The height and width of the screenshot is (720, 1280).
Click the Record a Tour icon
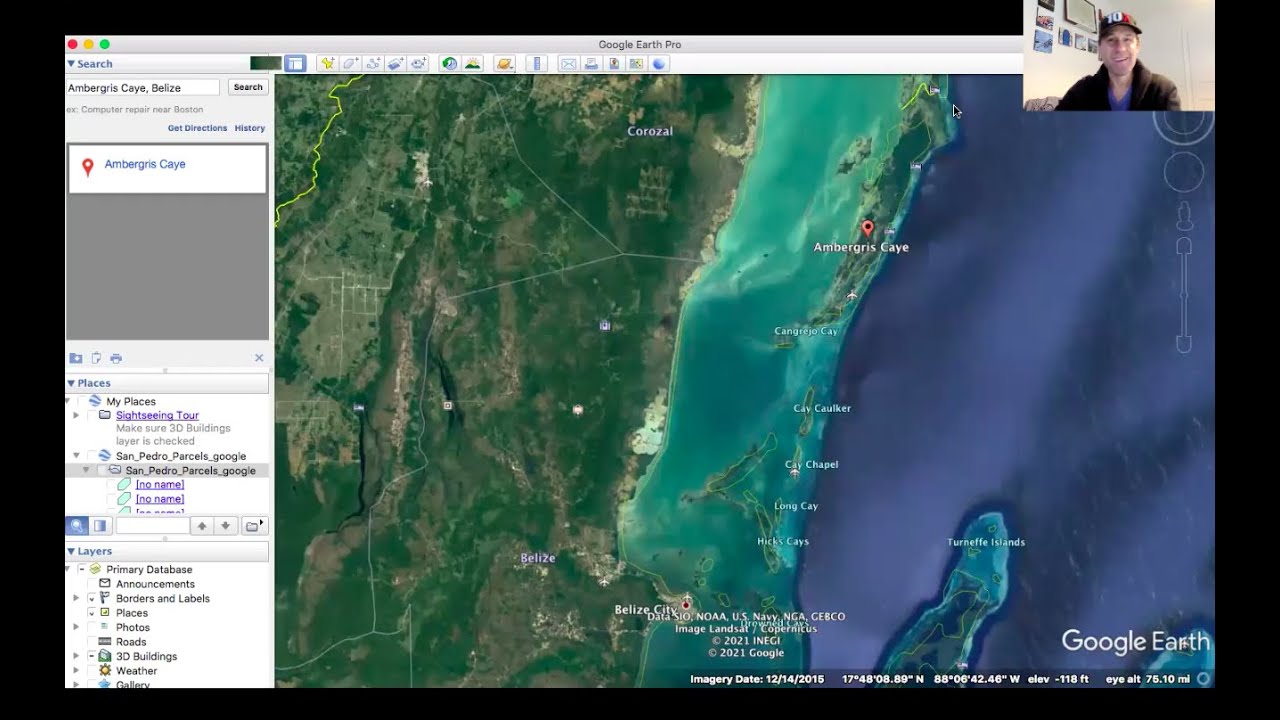[x=419, y=63]
